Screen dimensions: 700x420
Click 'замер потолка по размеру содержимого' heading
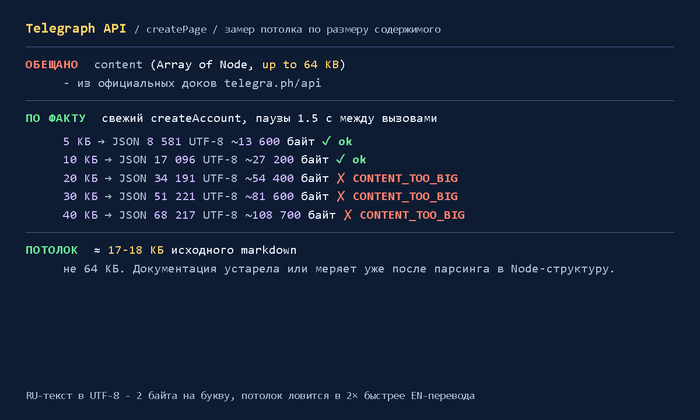click(x=332, y=29)
